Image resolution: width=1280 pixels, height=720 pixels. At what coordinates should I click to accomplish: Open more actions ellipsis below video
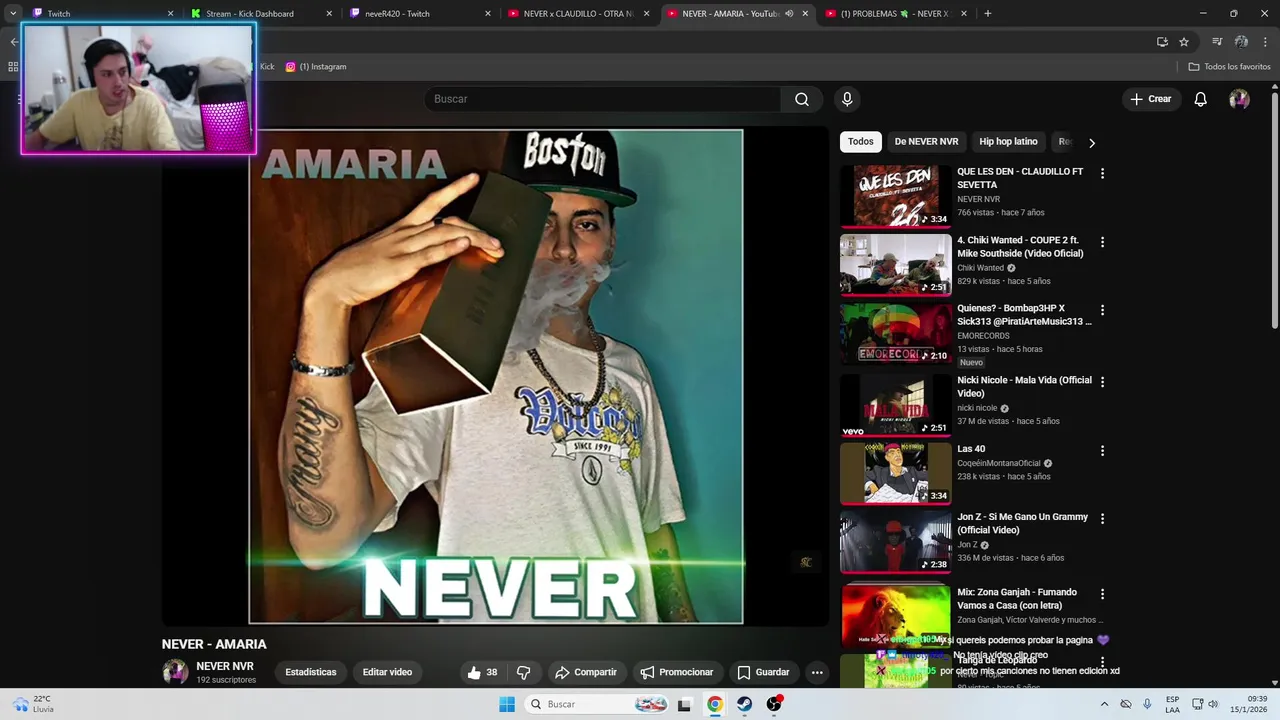pyautogui.click(x=817, y=672)
